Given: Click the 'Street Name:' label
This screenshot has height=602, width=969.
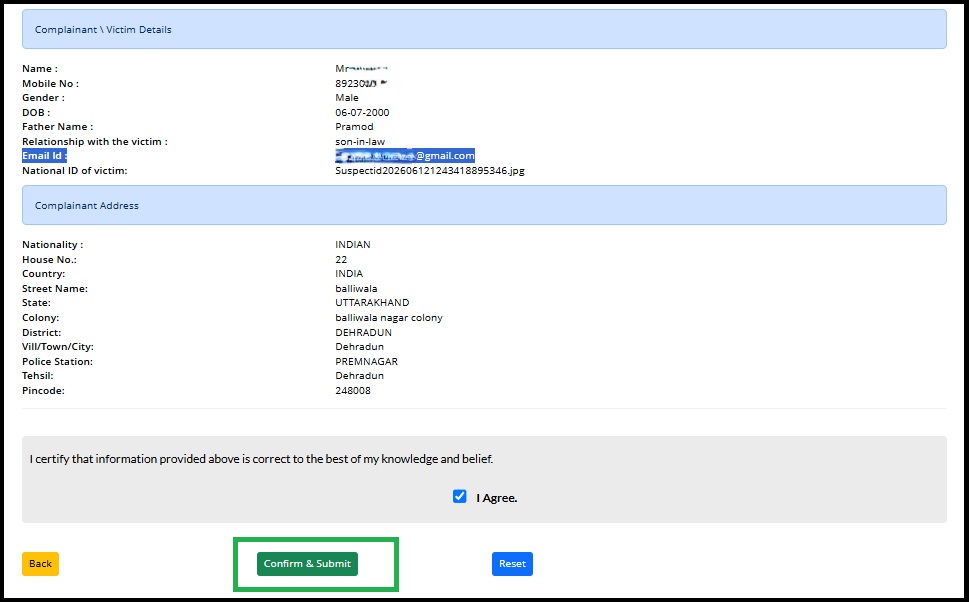Looking at the screenshot, I should tap(55, 289).
